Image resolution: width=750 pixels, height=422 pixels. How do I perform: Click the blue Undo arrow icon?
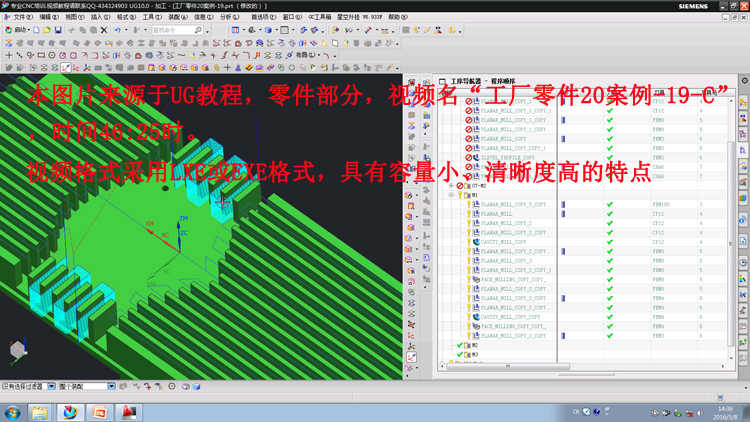click(x=117, y=30)
